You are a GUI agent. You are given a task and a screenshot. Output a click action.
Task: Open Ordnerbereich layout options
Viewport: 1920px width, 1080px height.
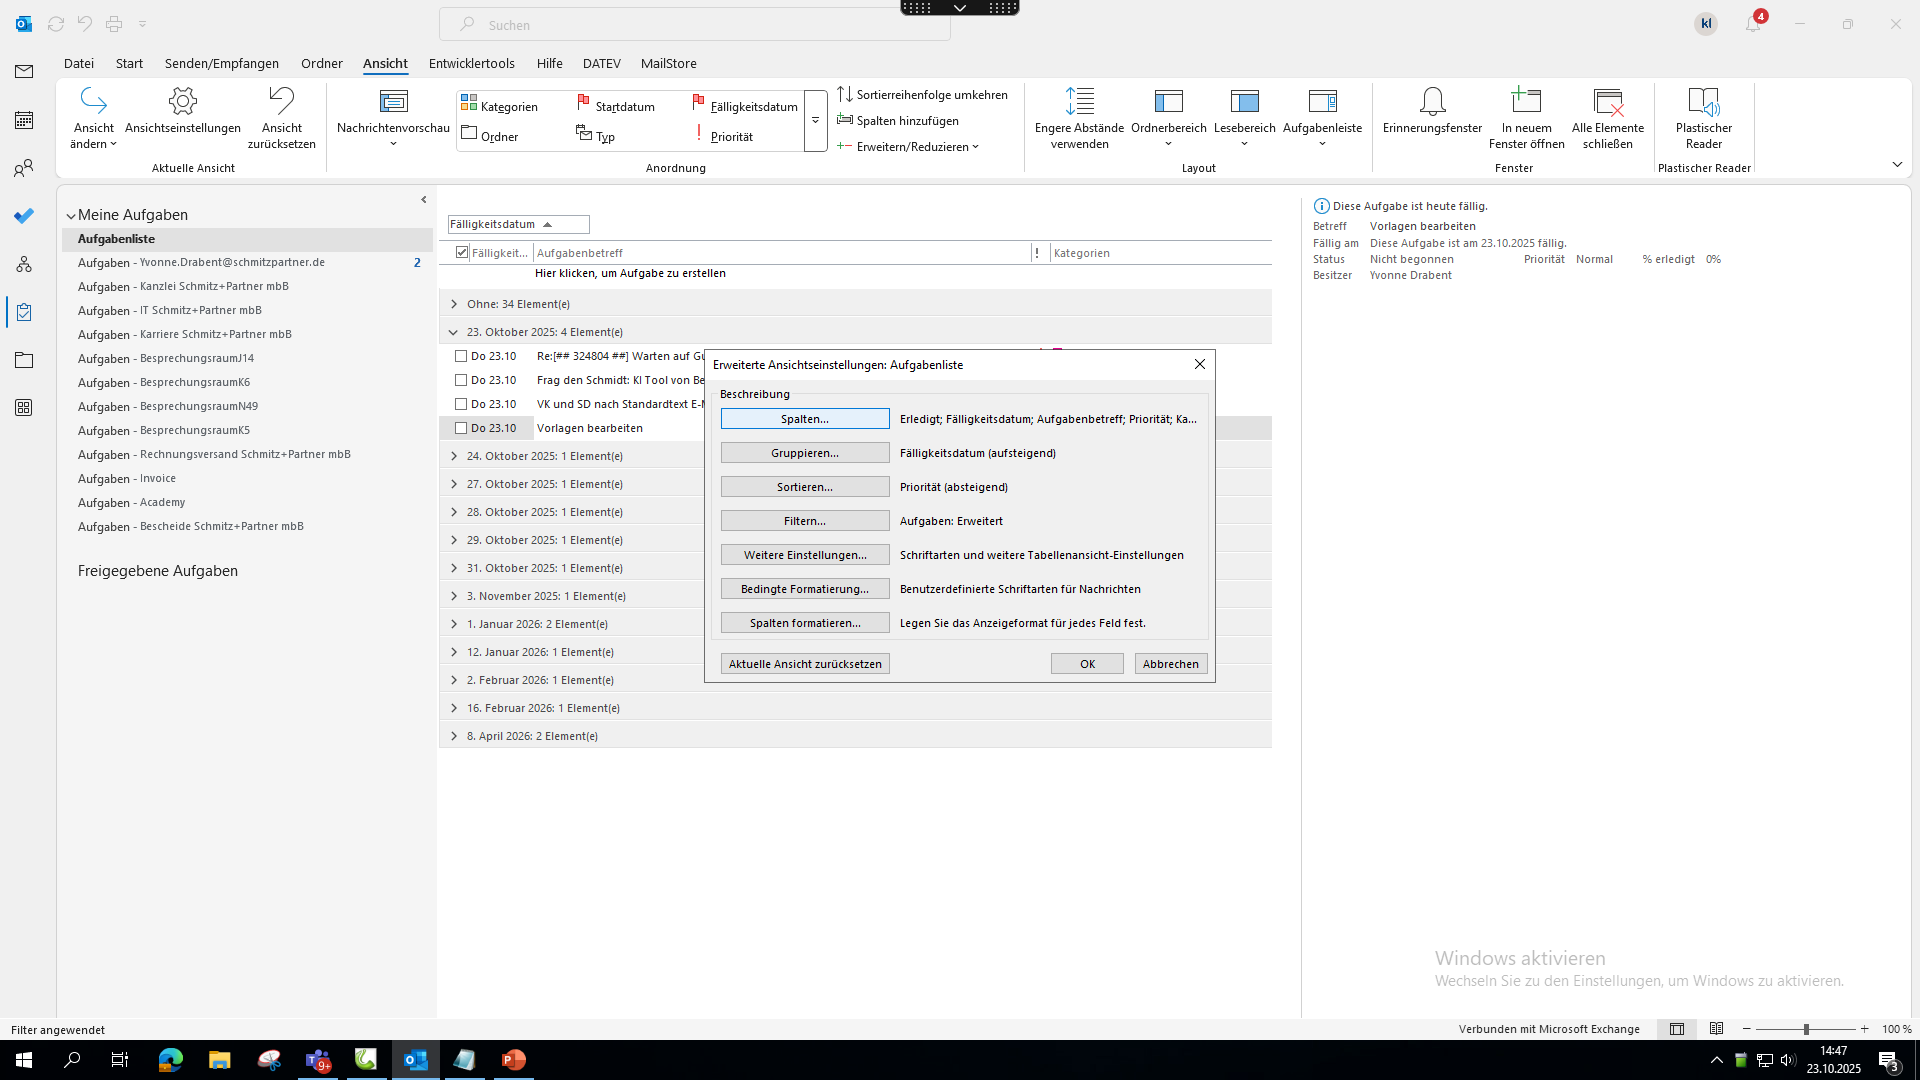1168,118
